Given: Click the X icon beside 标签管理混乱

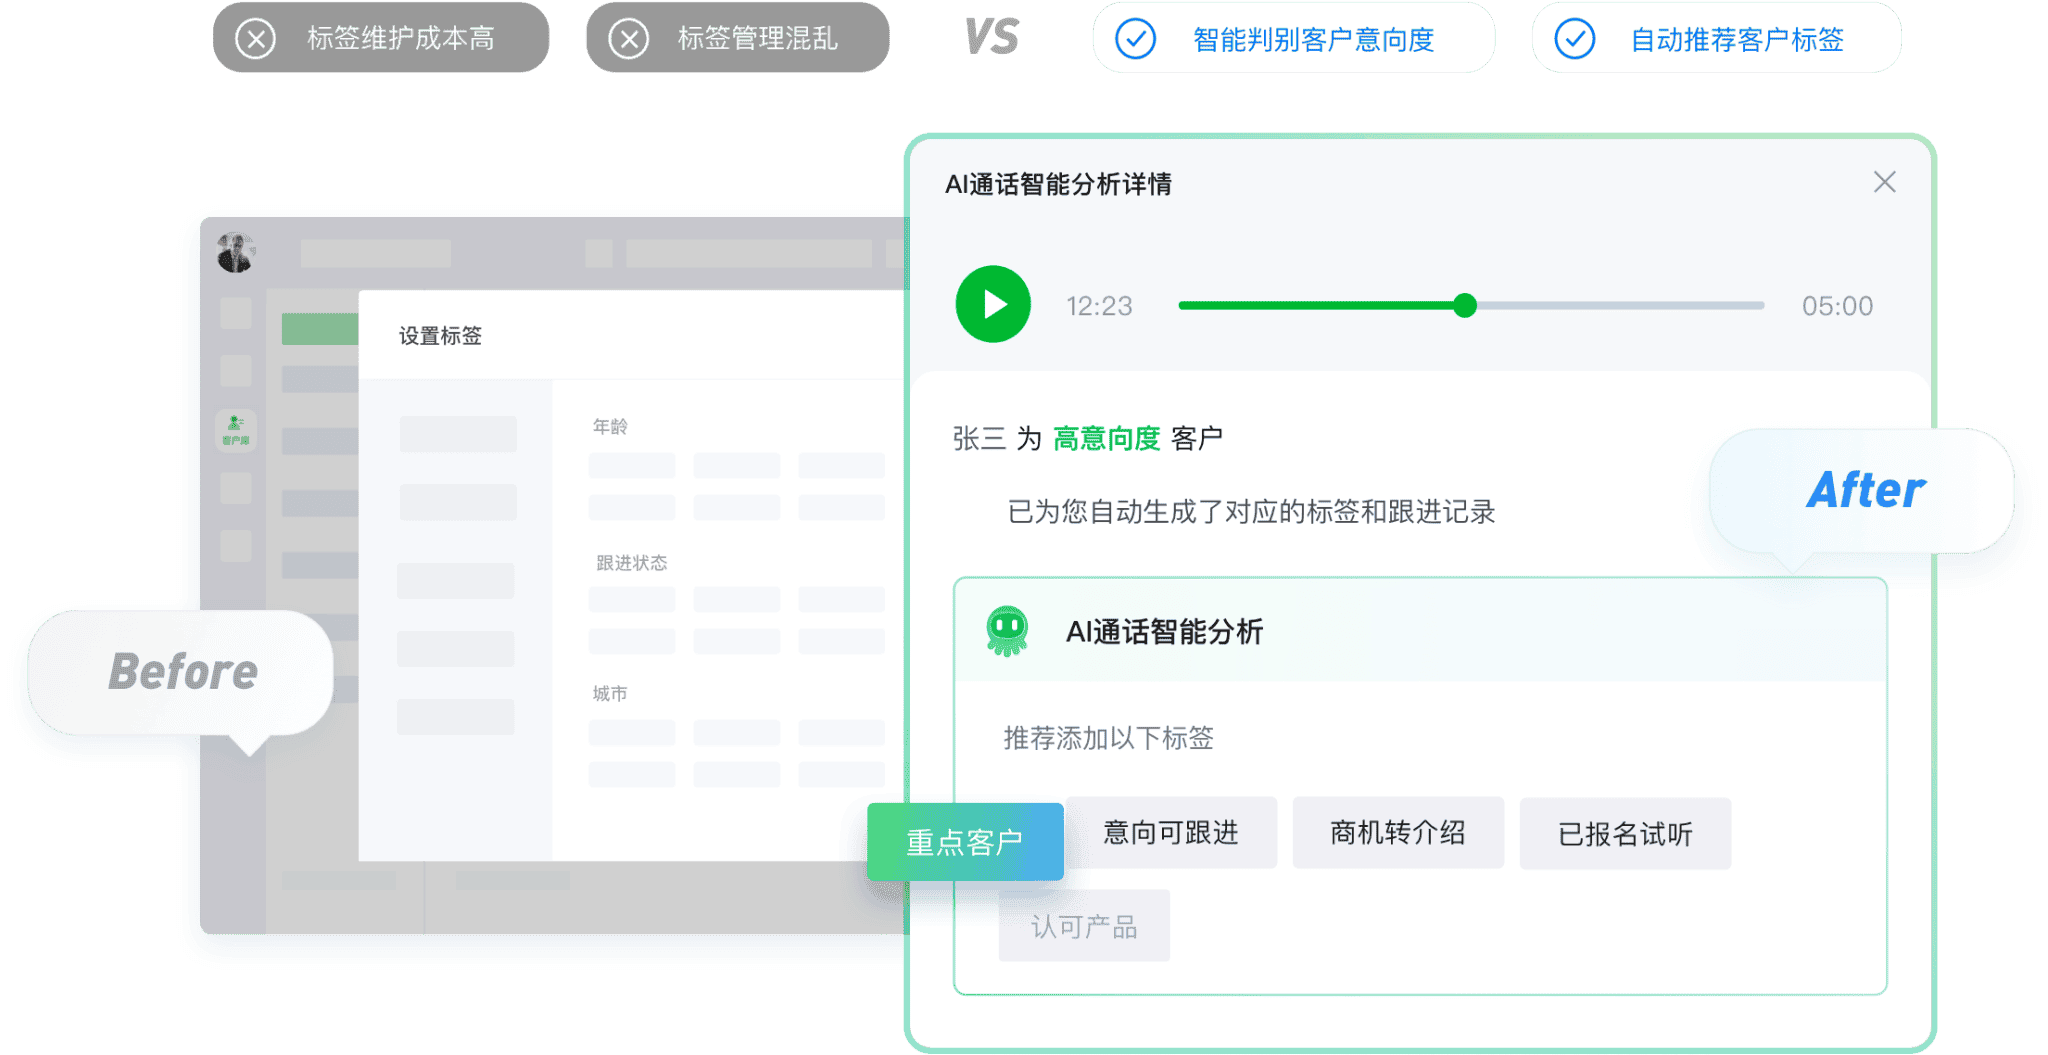Looking at the screenshot, I should pos(630,37).
